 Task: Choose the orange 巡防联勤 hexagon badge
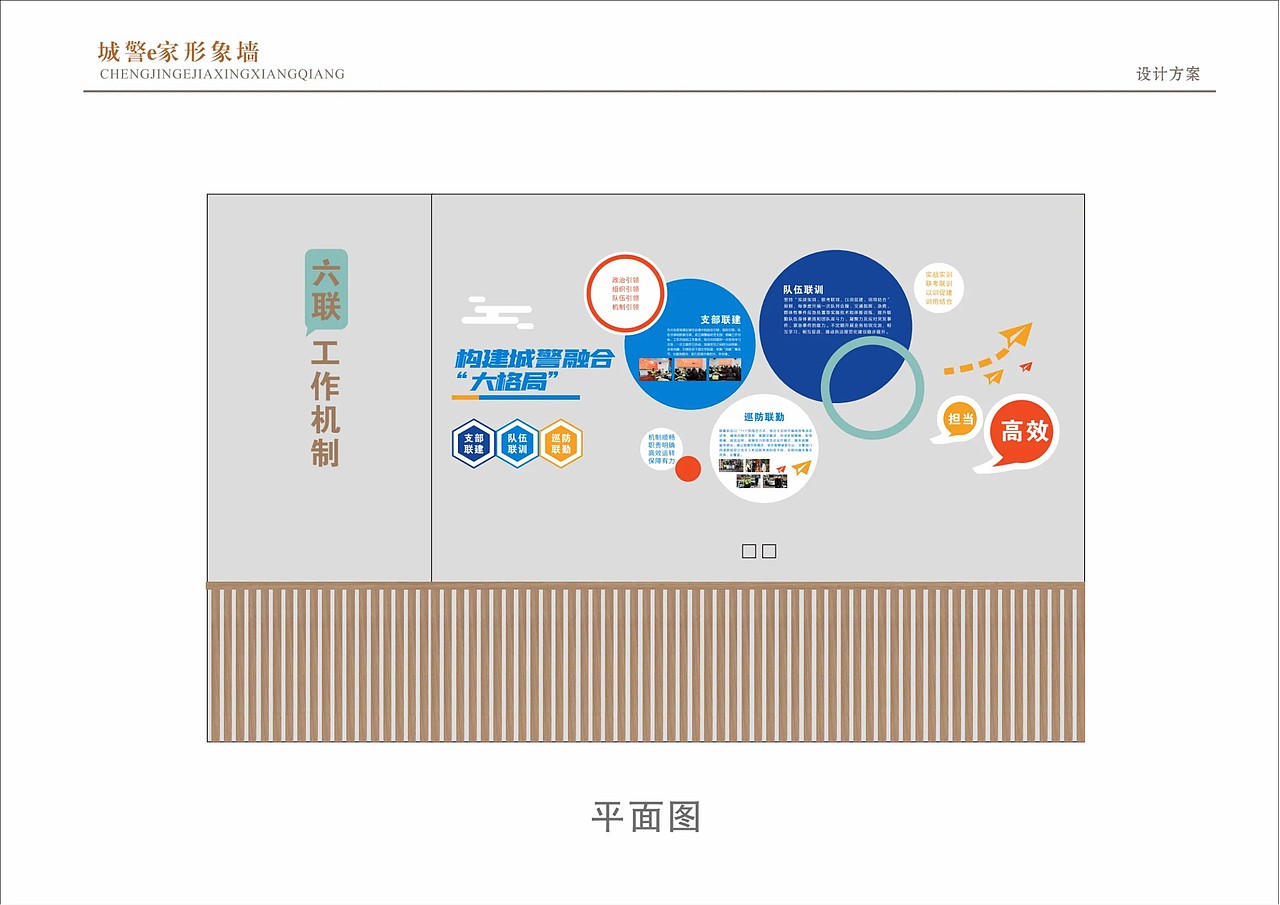coord(561,443)
